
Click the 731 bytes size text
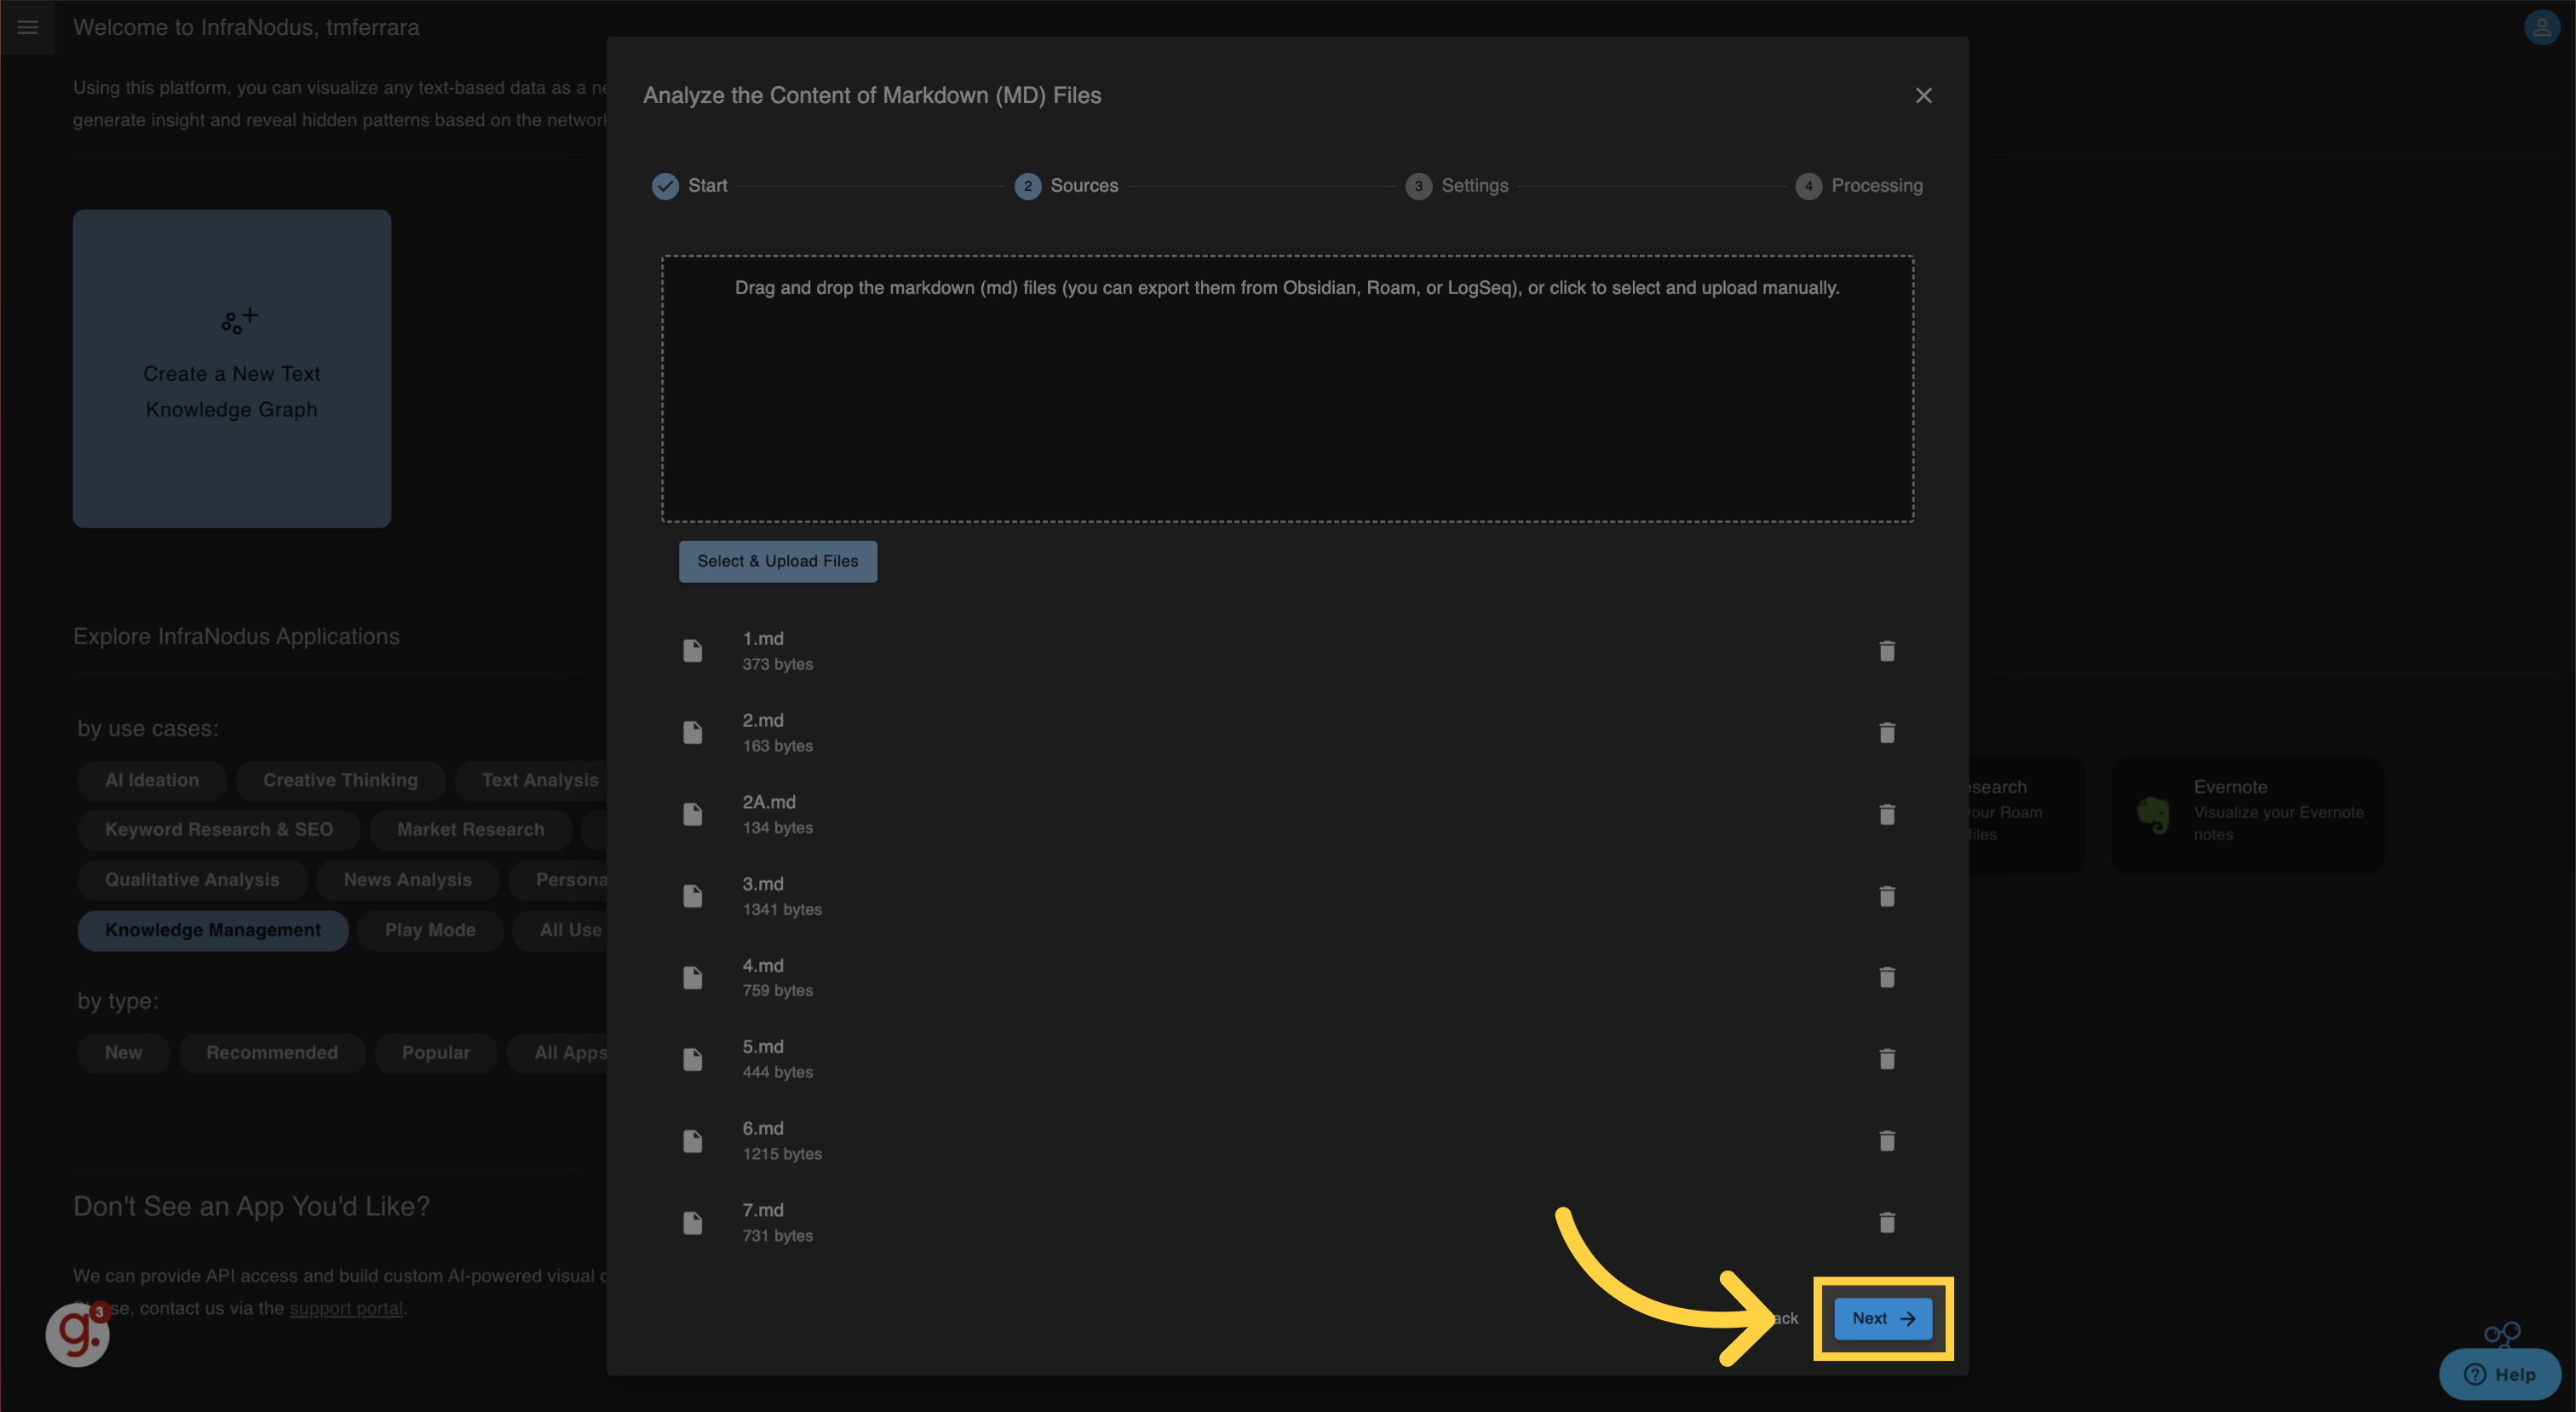click(x=777, y=1236)
